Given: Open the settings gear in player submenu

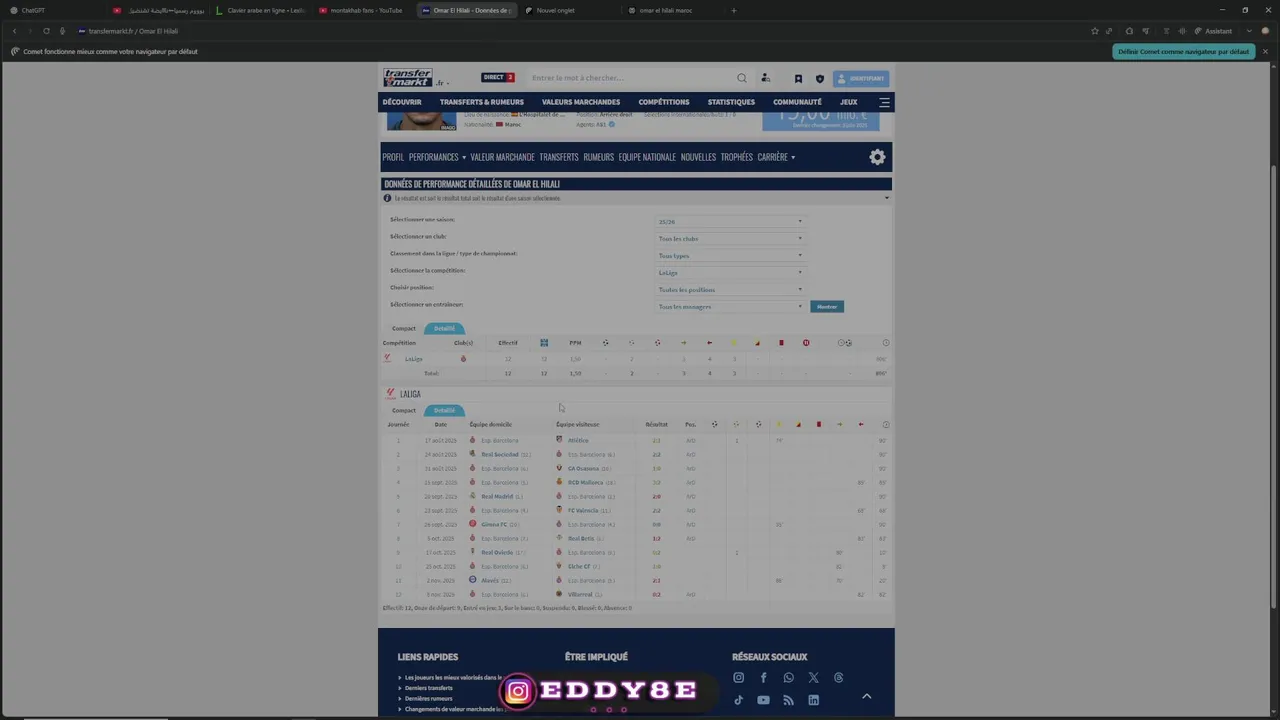Looking at the screenshot, I should point(877,157).
